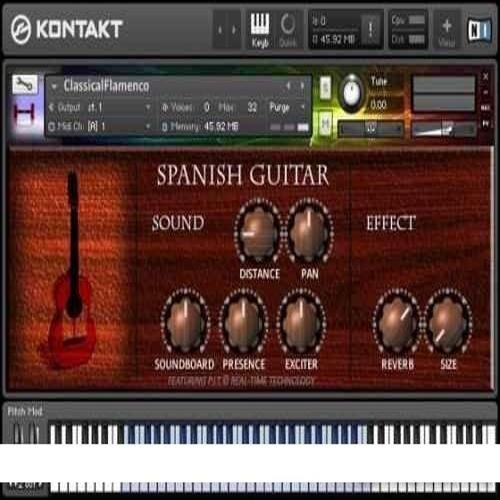This screenshot has height=500, width=500.
Task: Click the EXCITER knob
Action: (302, 322)
